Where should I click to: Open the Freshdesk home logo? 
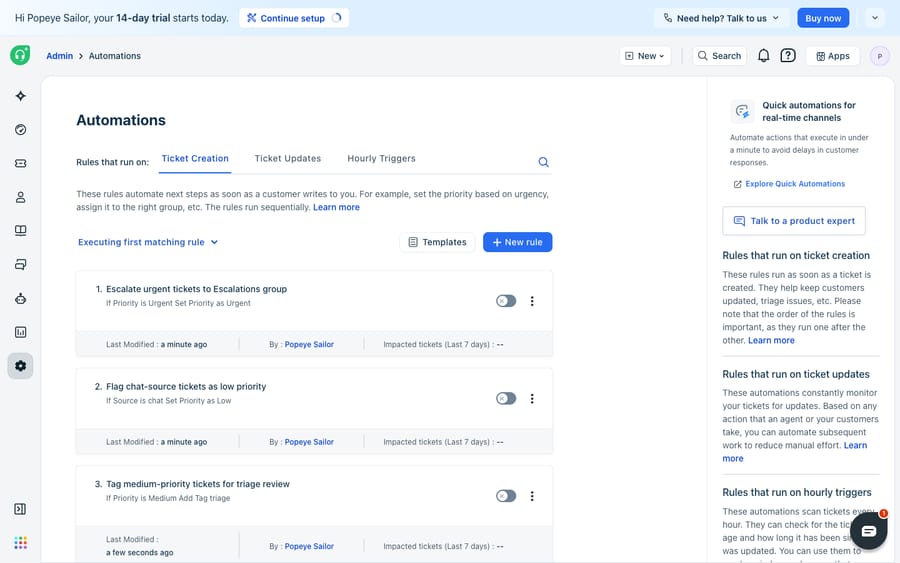pyautogui.click(x=20, y=55)
